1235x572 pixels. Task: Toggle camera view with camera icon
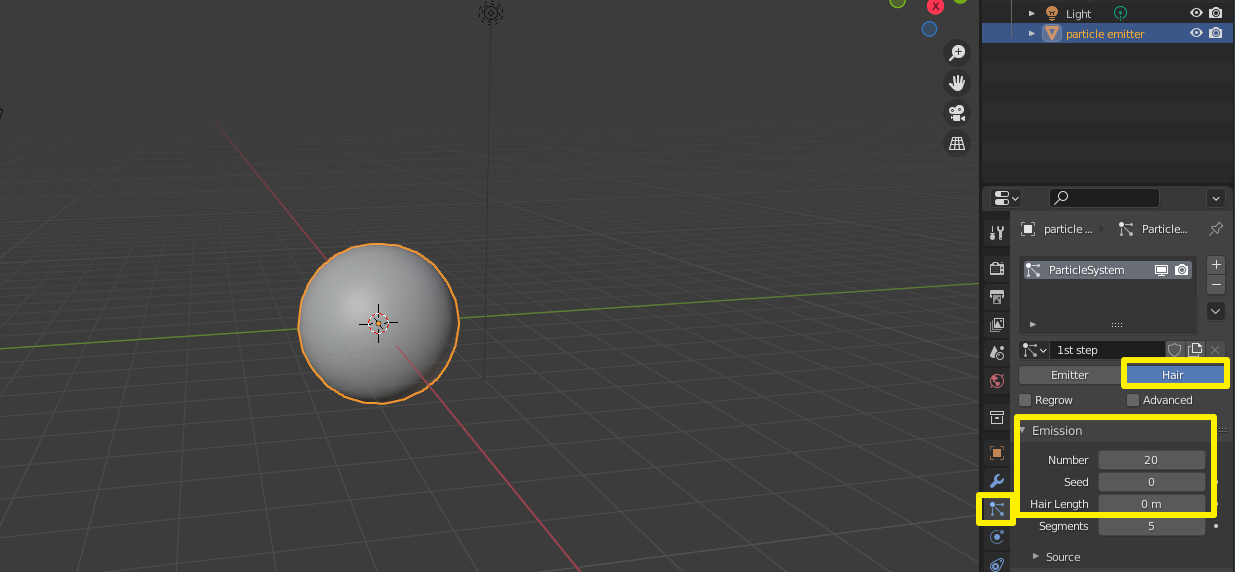[958, 112]
